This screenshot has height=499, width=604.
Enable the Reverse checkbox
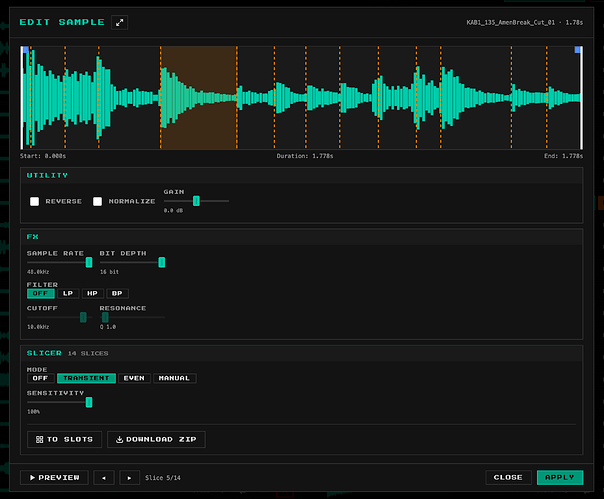coord(35,201)
